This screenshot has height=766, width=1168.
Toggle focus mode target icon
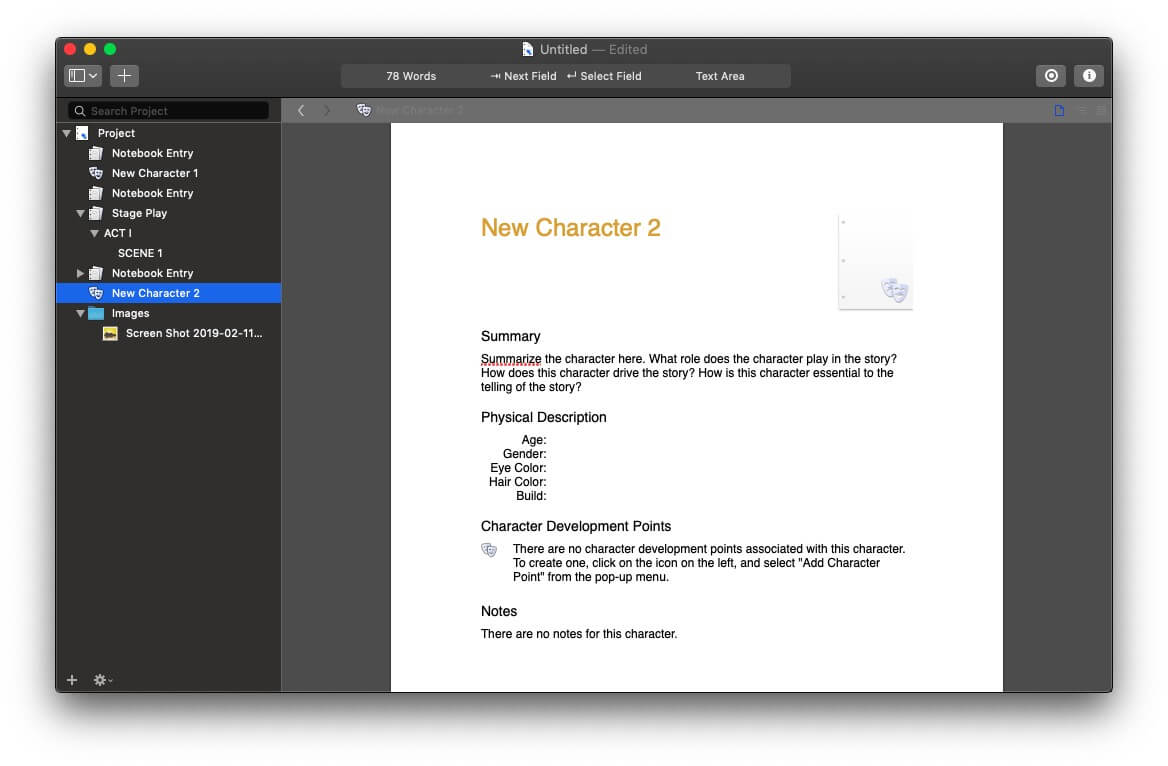[x=1051, y=75]
